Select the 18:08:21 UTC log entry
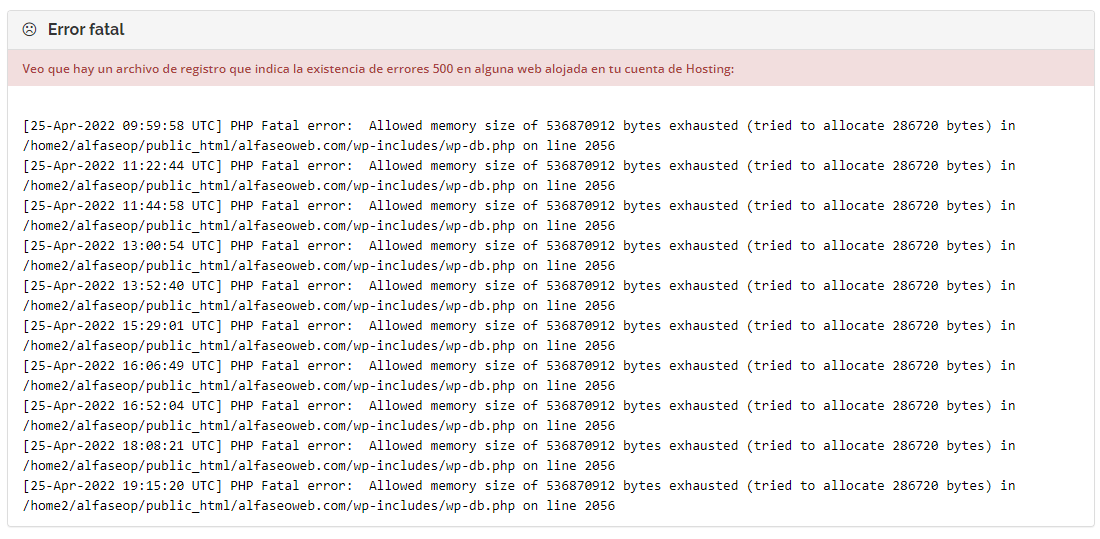1100x539 pixels. tap(519, 456)
